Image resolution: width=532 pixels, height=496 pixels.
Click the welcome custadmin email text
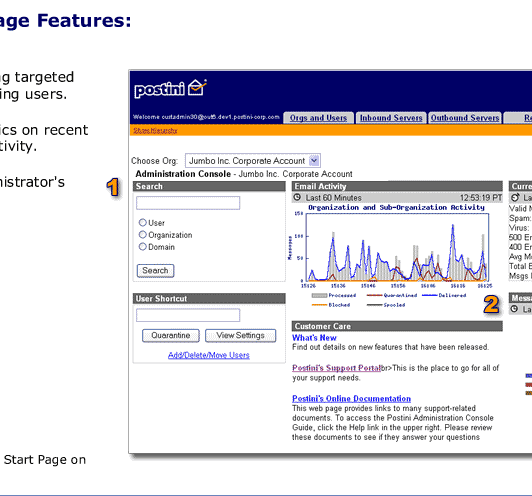(x=206, y=117)
